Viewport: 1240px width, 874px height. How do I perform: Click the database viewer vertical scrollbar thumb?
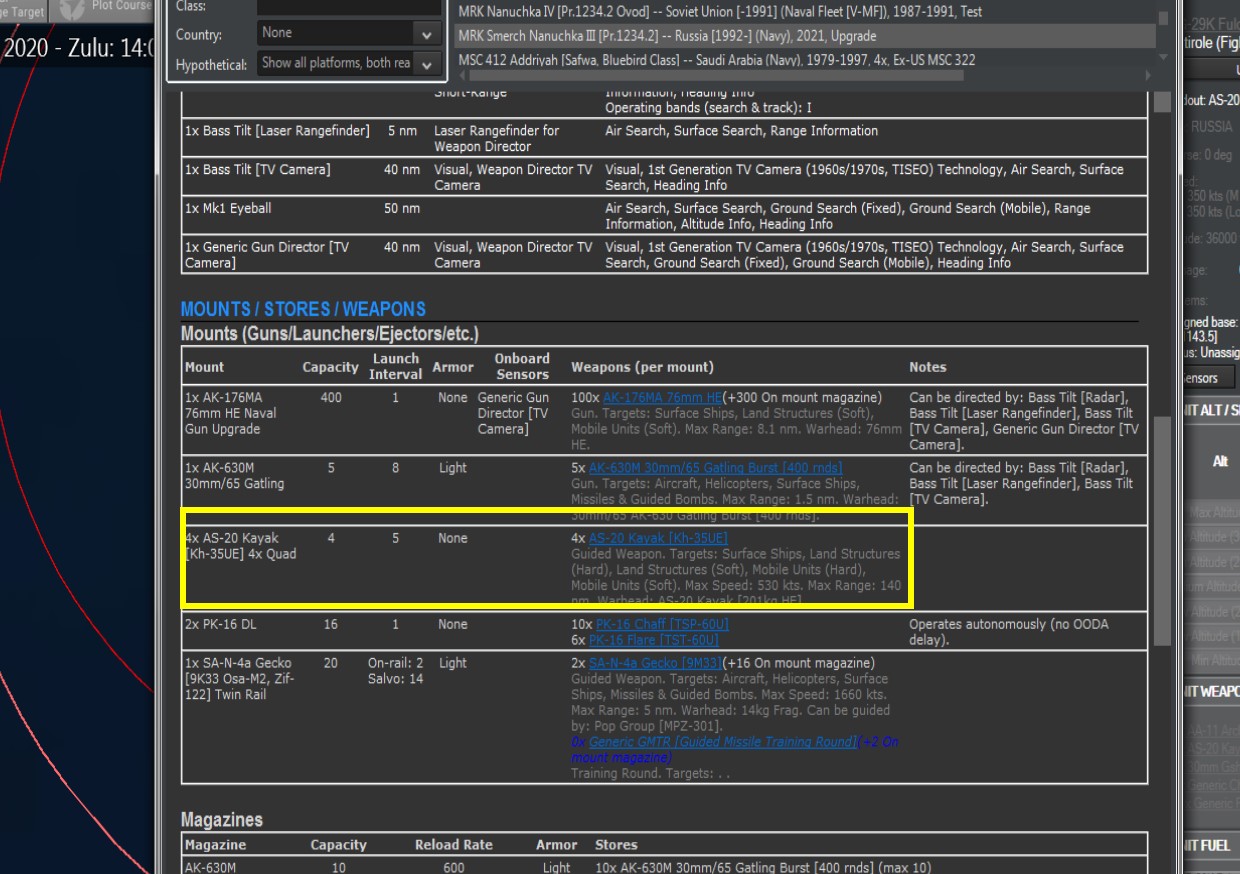pyautogui.click(x=1161, y=531)
